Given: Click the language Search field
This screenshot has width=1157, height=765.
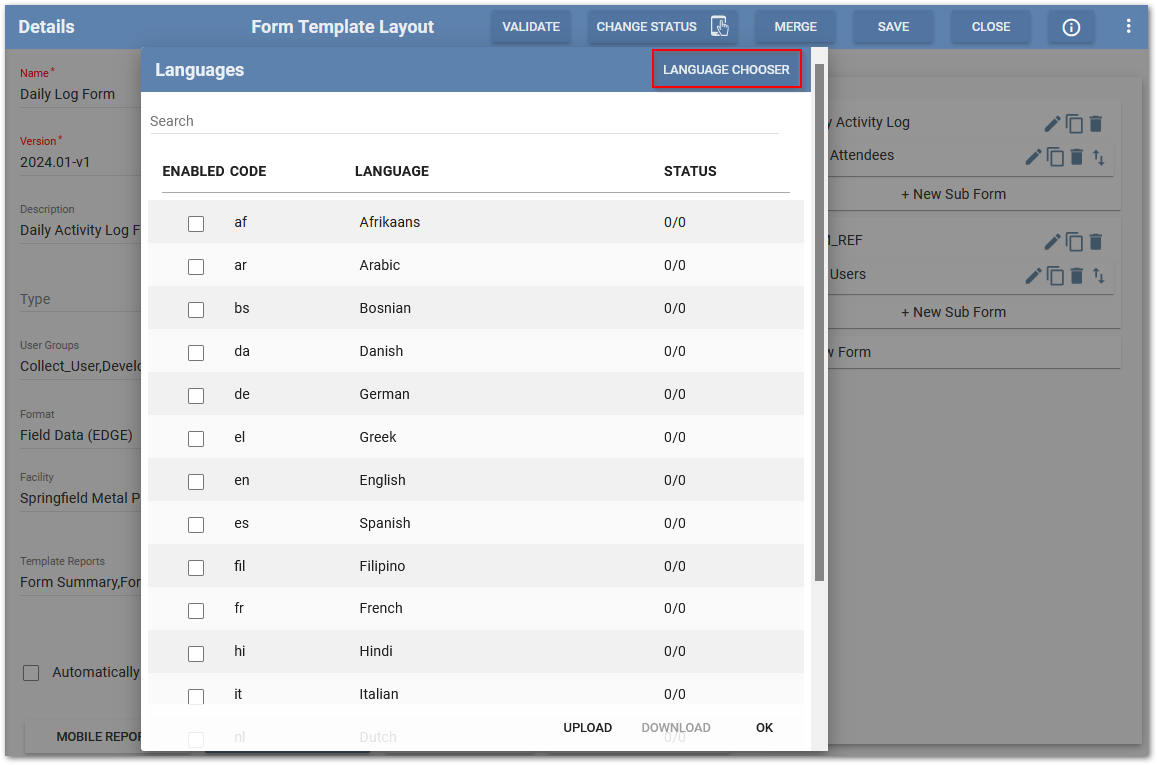Looking at the screenshot, I should coord(400,120).
